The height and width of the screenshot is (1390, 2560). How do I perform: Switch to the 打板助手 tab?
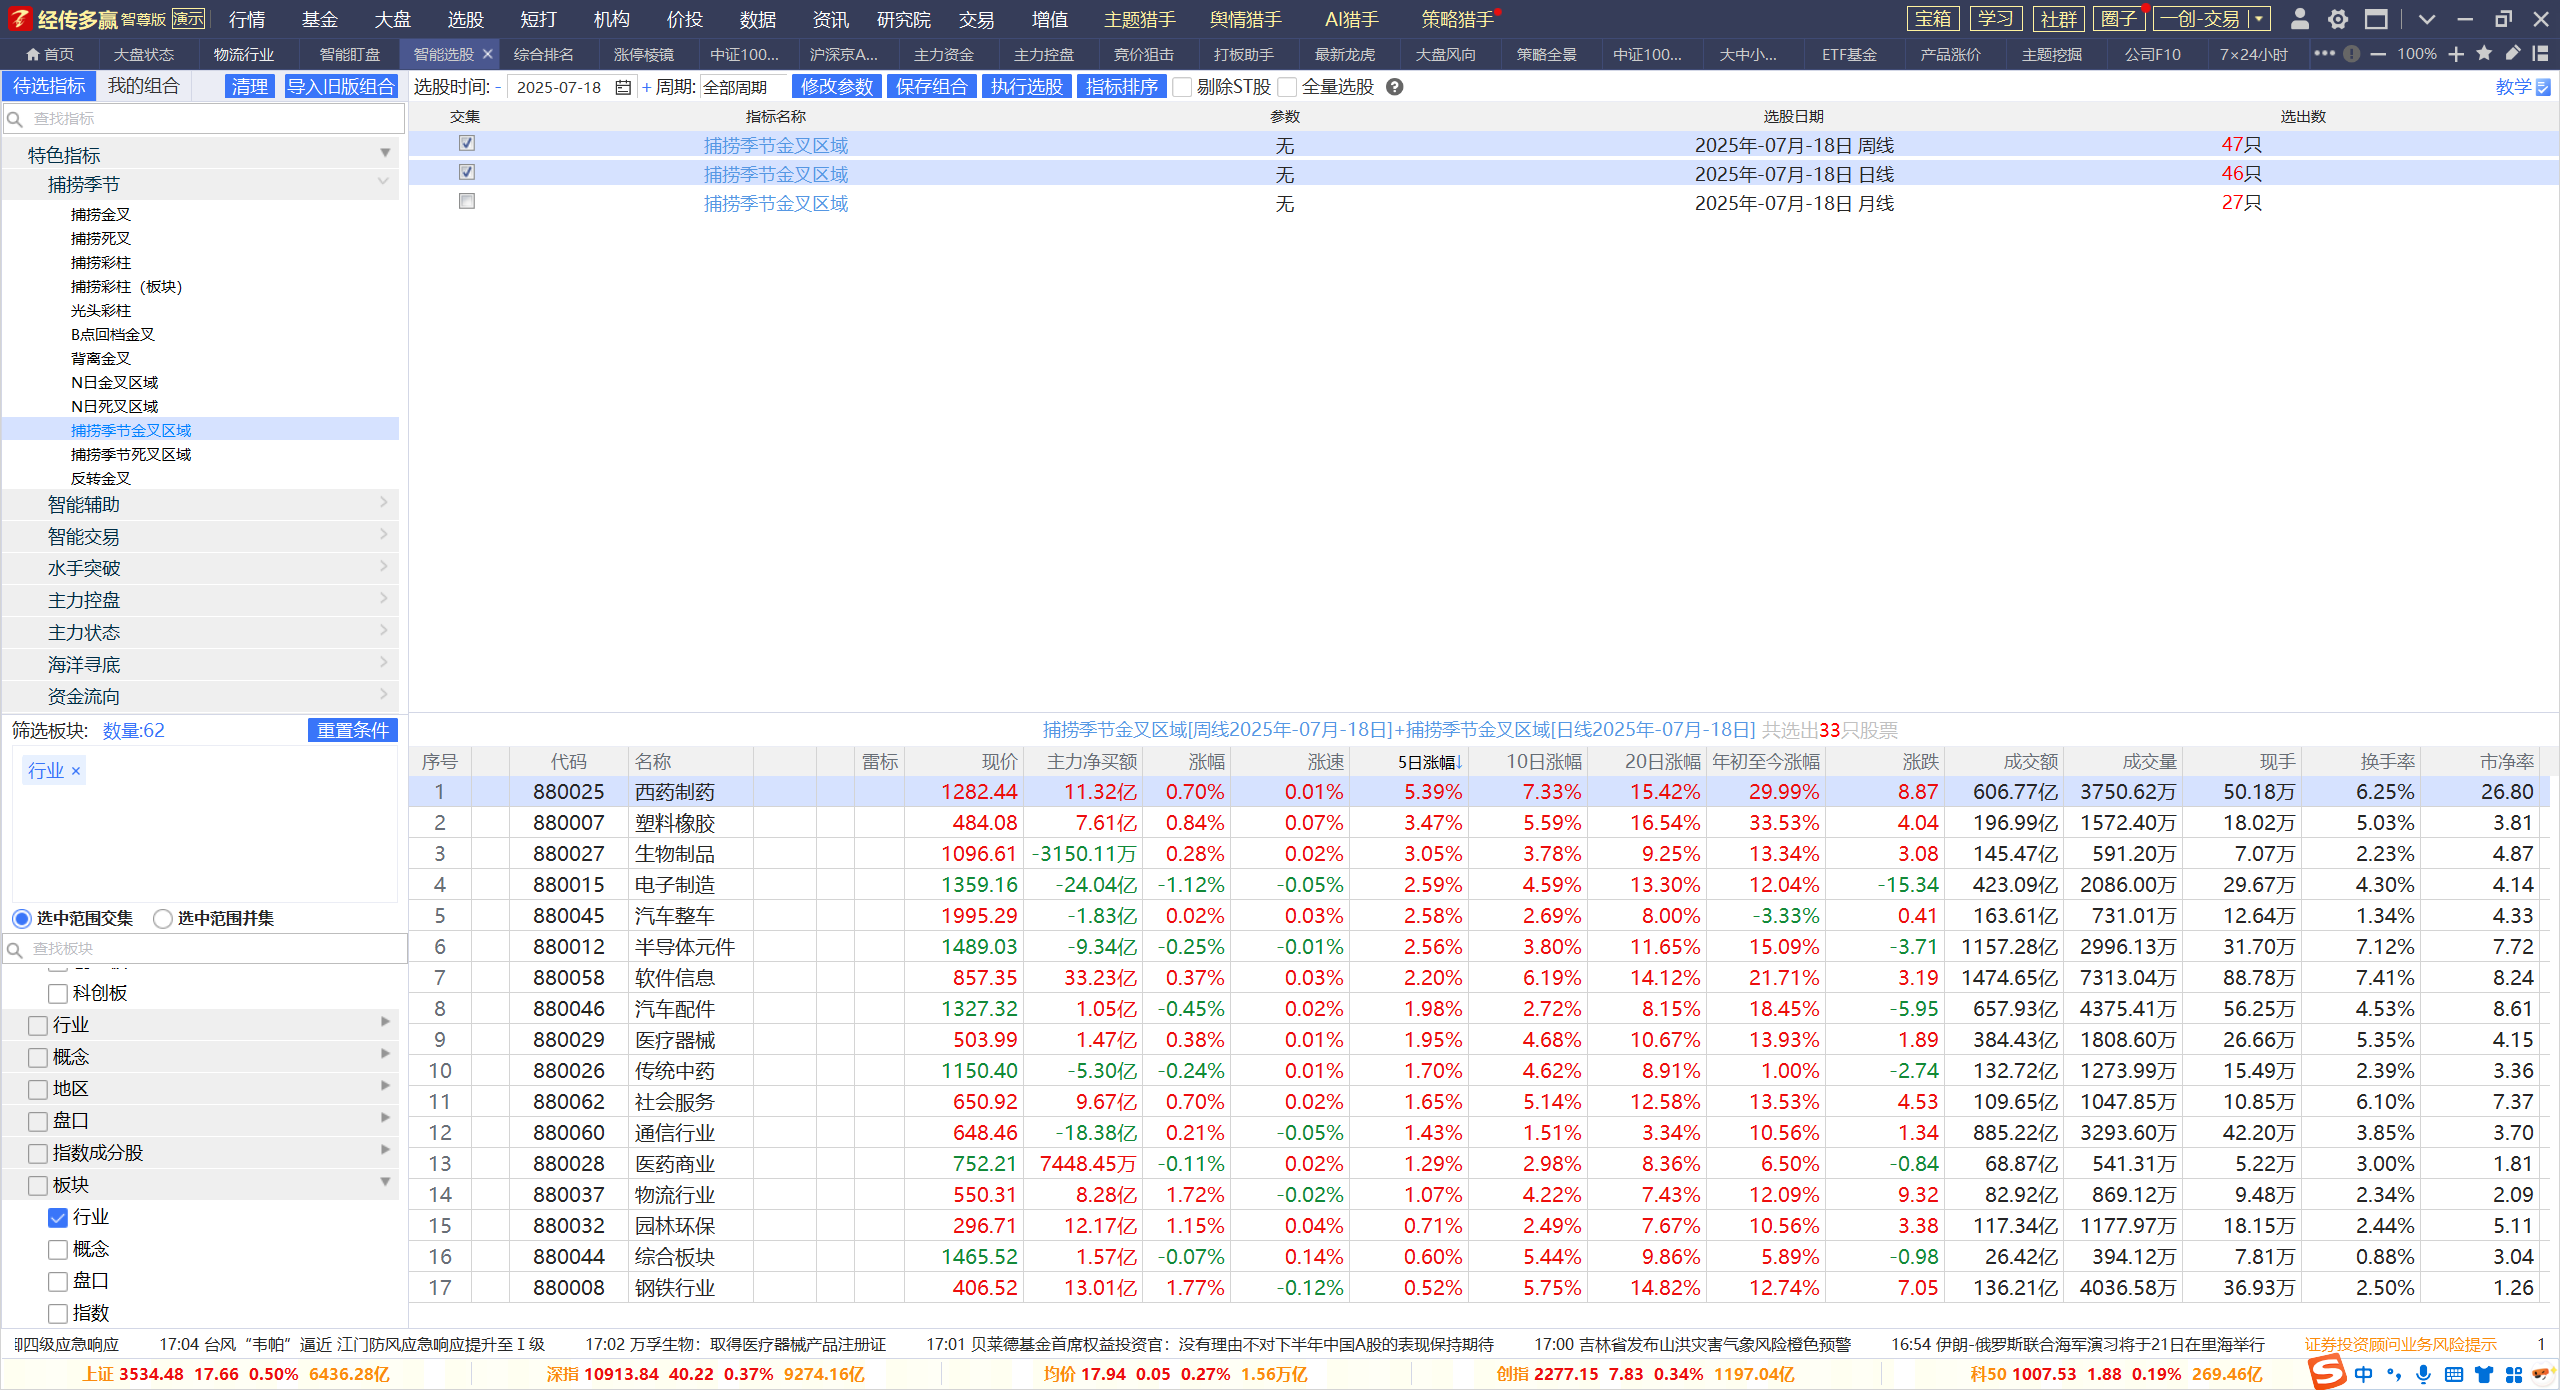click(x=1244, y=54)
